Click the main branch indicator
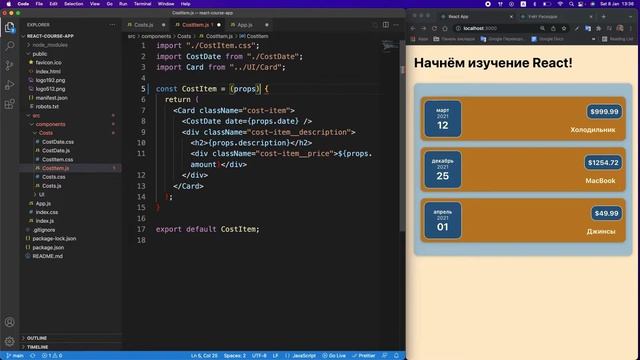640x360 pixels. [15, 356]
